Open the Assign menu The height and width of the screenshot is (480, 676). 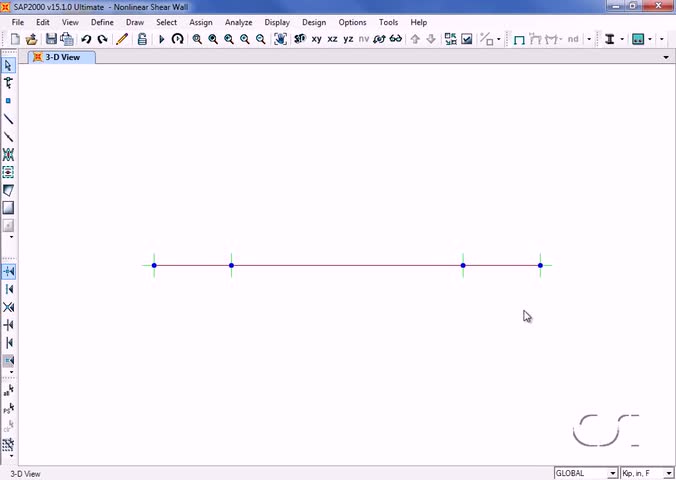[x=201, y=22]
